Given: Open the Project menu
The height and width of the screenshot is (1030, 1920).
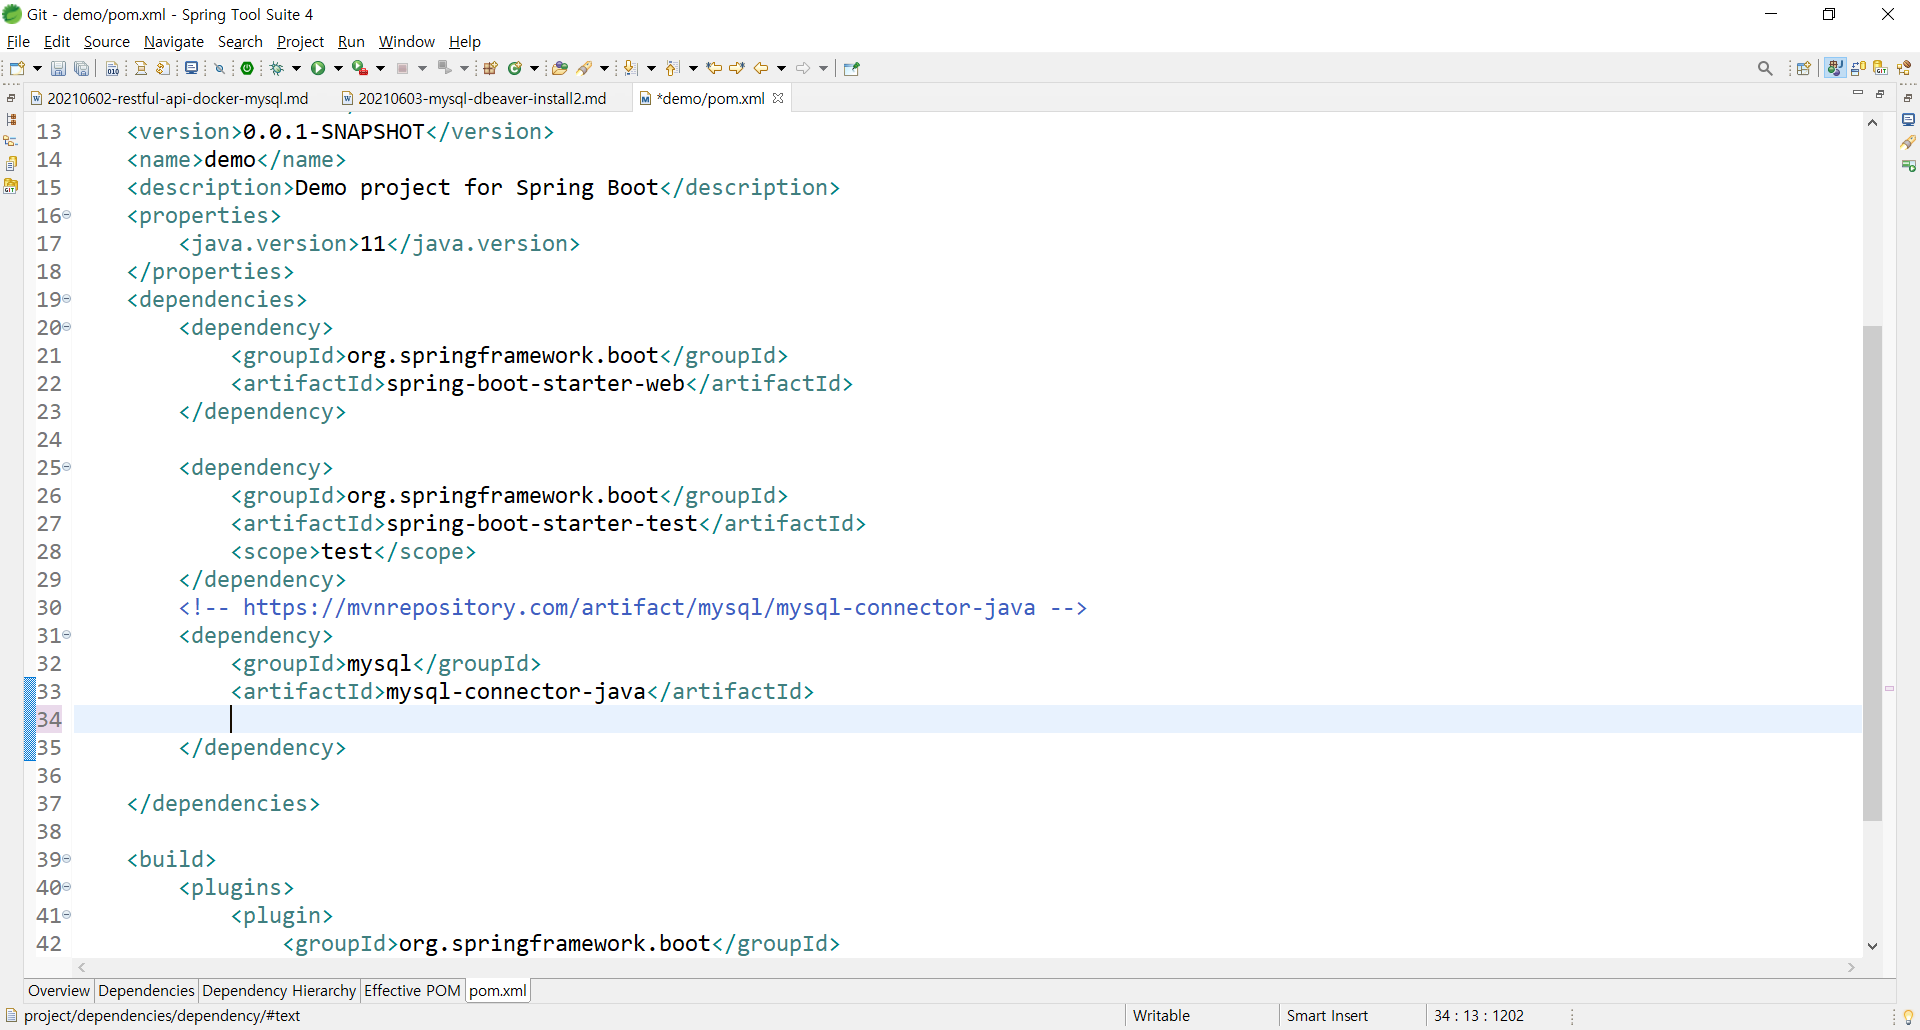Looking at the screenshot, I should [301, 41].
